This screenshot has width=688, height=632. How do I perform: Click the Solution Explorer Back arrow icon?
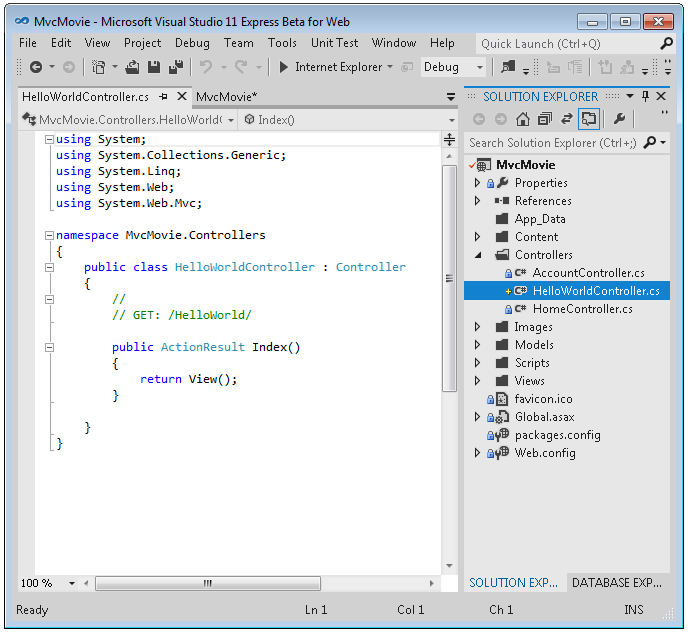coord(479,119)
